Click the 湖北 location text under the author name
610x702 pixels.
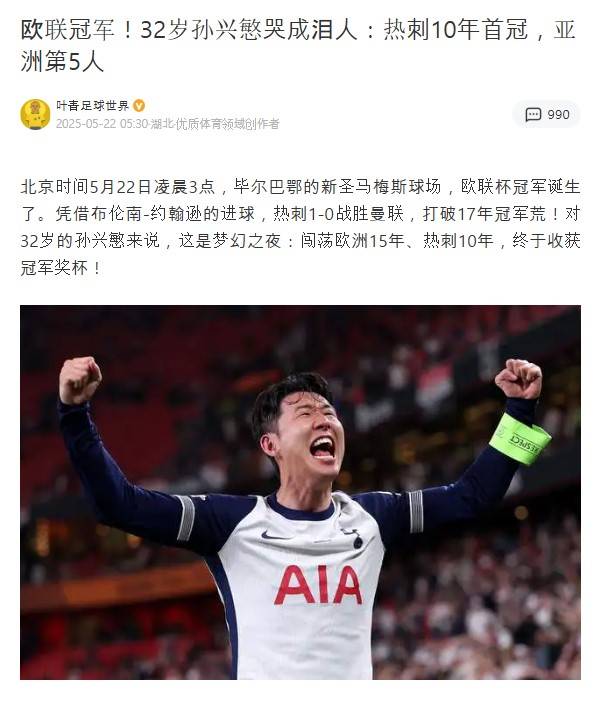pyautogui.click(x=162, y=124)
